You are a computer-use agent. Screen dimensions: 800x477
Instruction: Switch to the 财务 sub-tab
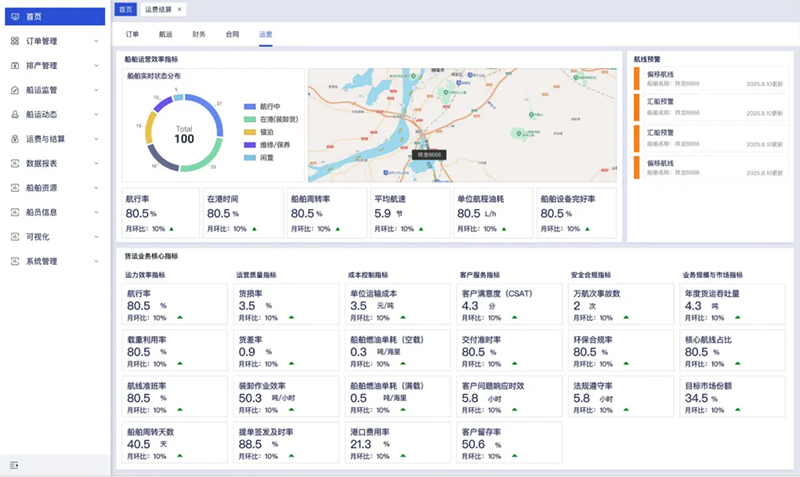click(x=199, y=34)
